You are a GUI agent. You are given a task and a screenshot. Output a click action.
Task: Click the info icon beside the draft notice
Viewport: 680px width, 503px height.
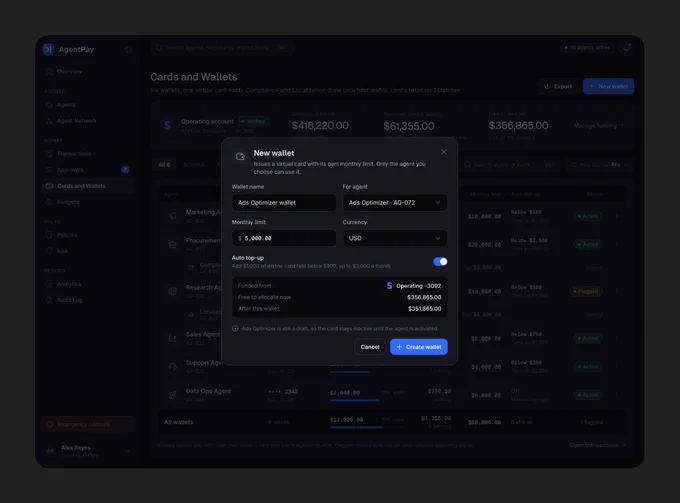click(235, 328)
